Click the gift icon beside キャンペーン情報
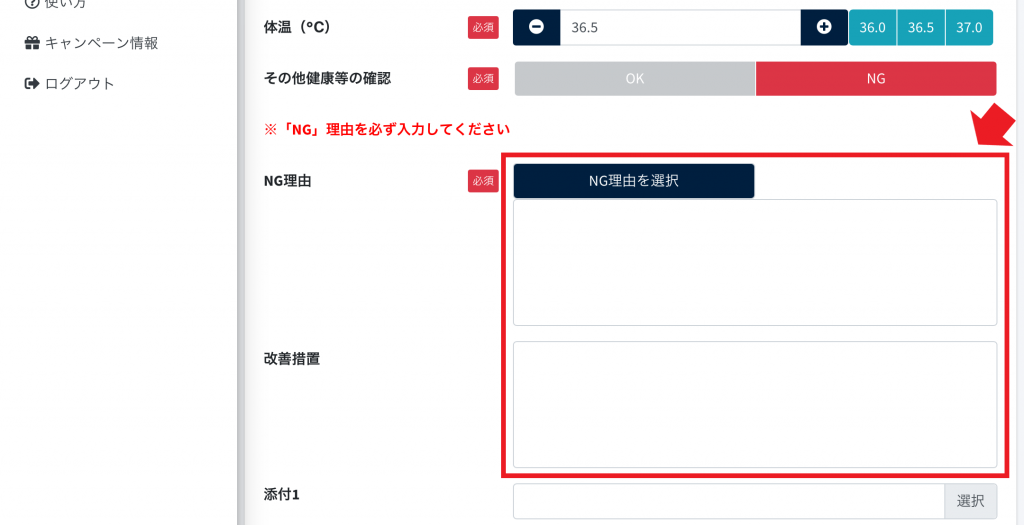The height and width of the screenshot is (525, 1024). pos(32,43)
